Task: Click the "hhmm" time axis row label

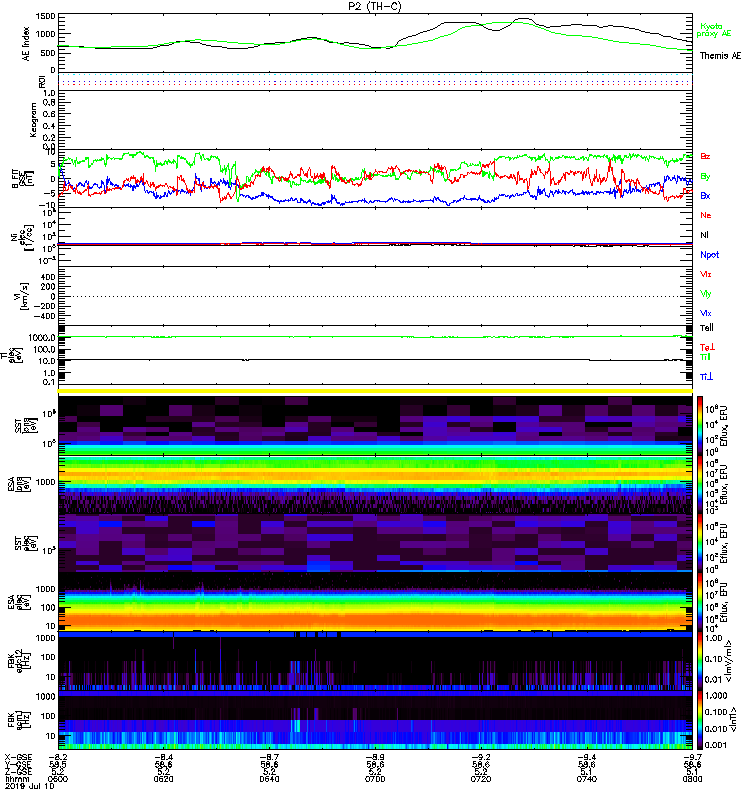Action: (17, 779)
